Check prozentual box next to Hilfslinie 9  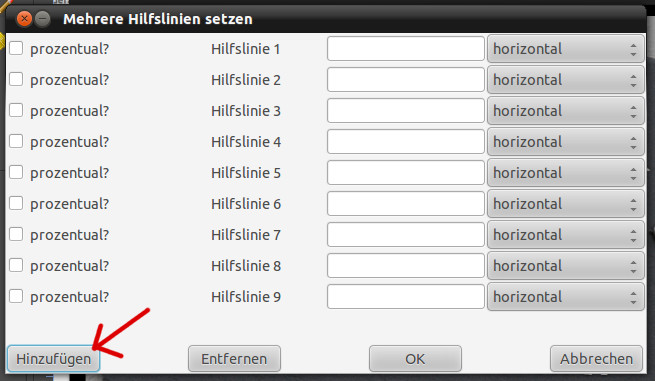(x=16, y=296)
